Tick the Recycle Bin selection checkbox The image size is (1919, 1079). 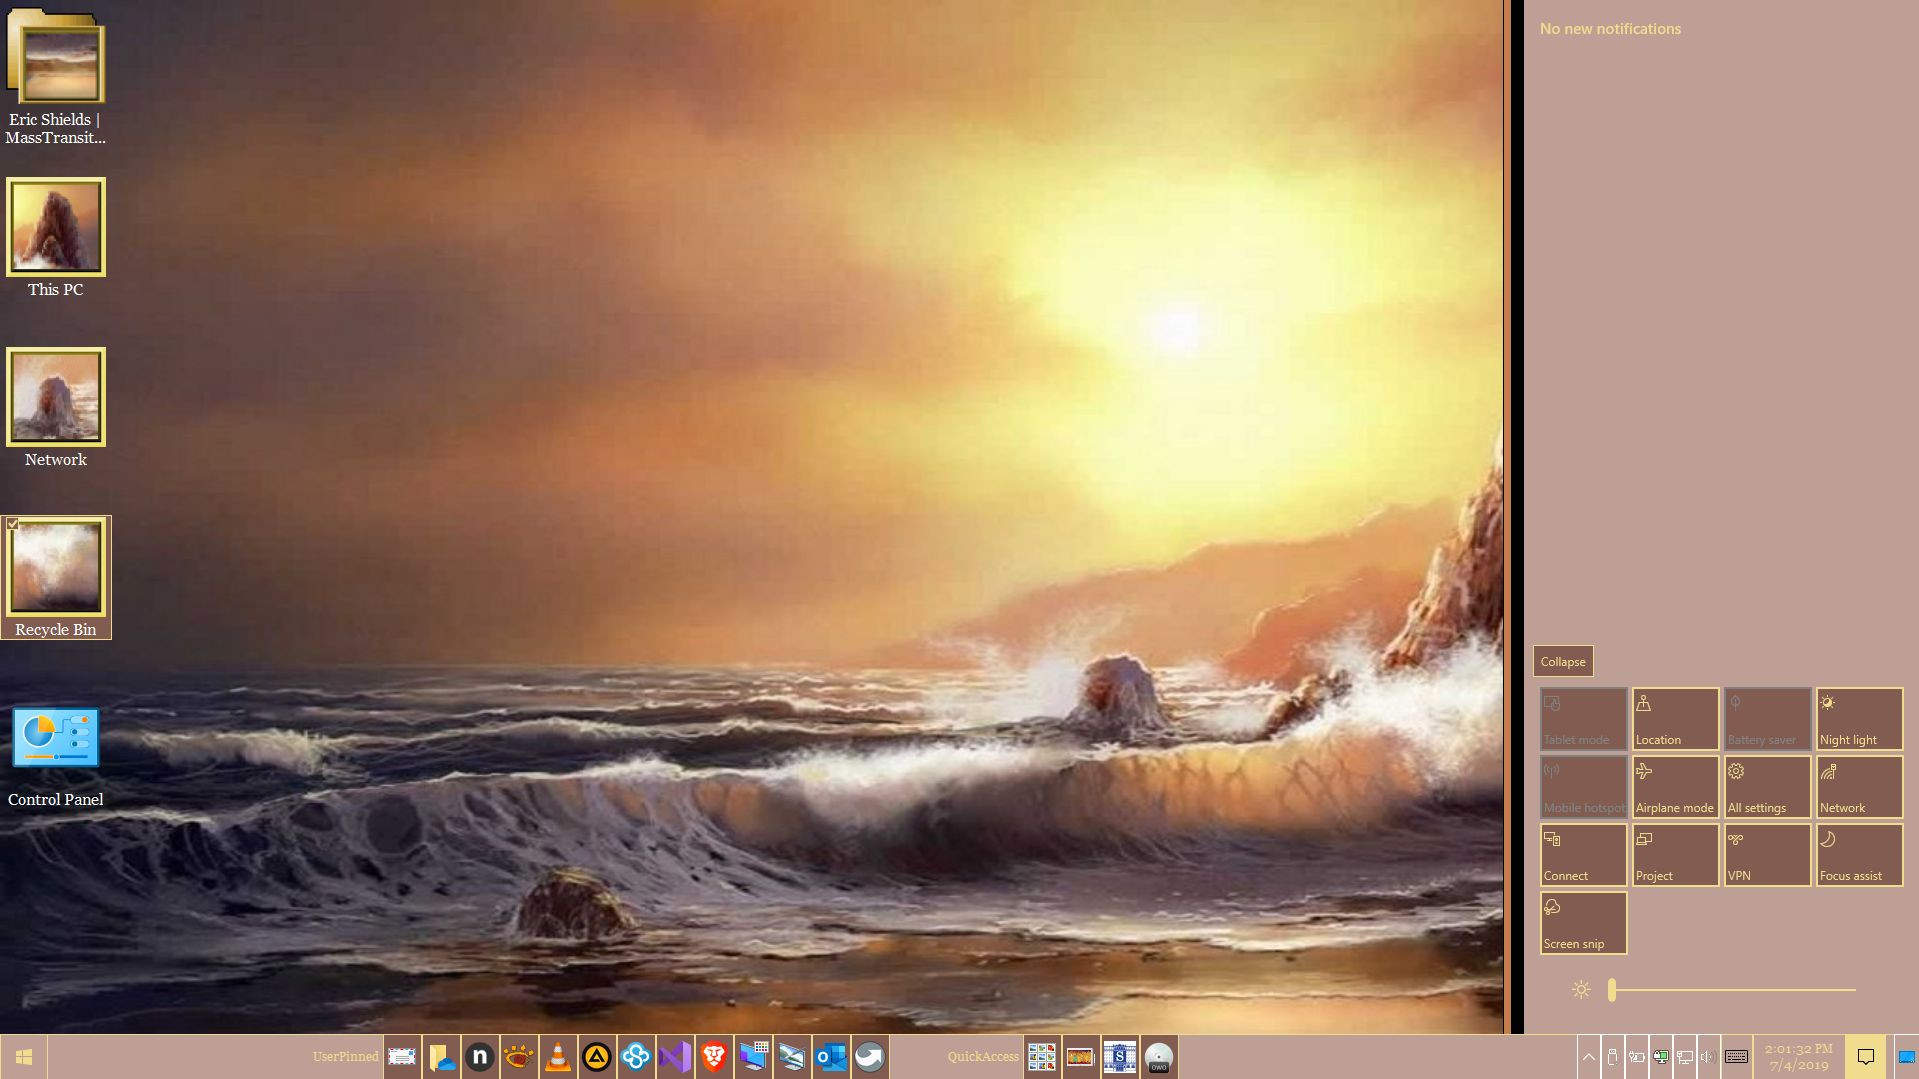[x=12, y=524]
